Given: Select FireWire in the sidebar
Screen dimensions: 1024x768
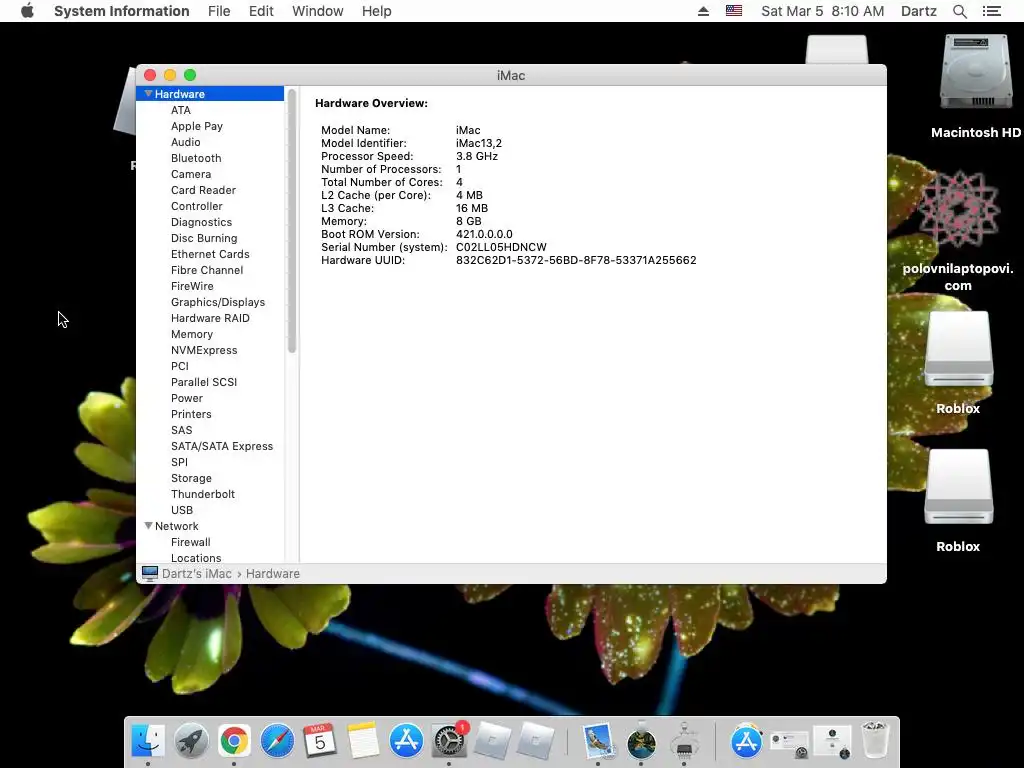Looking at the screenshot, I should [x=192, y=286].
